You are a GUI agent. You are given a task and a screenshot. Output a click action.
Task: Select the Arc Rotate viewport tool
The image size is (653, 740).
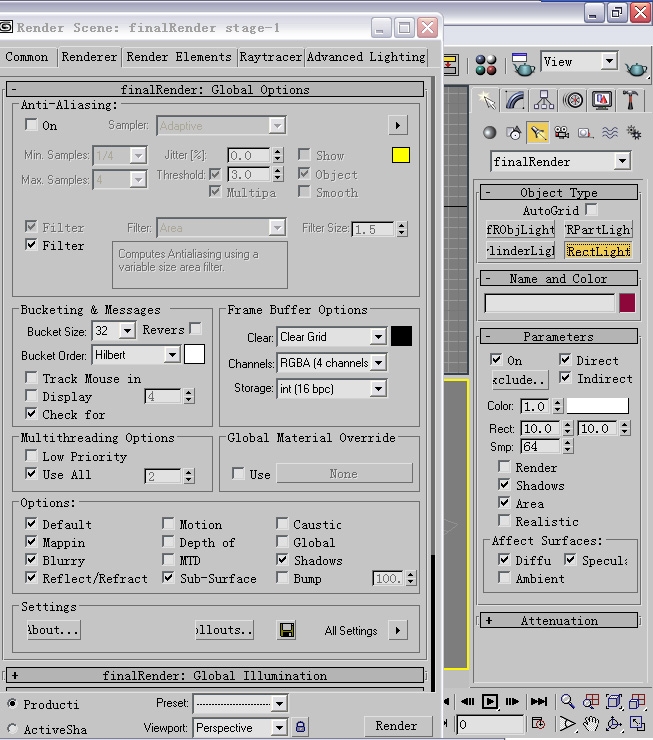(x=614, y=723)
